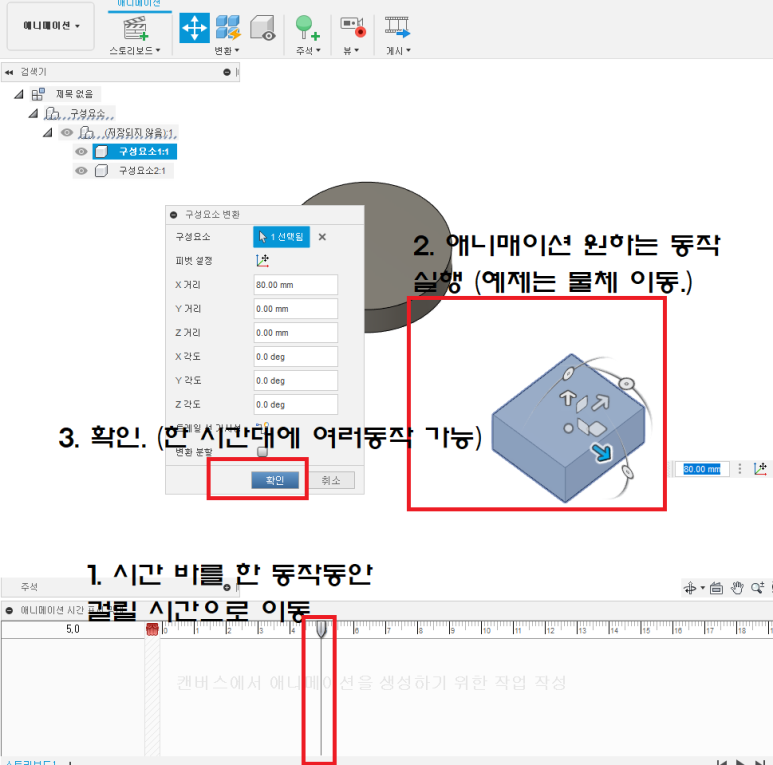Viewport: 773px width, 765px height.
Task: Click the Show/Hide component visibility tool
Action: coord(262,28)
